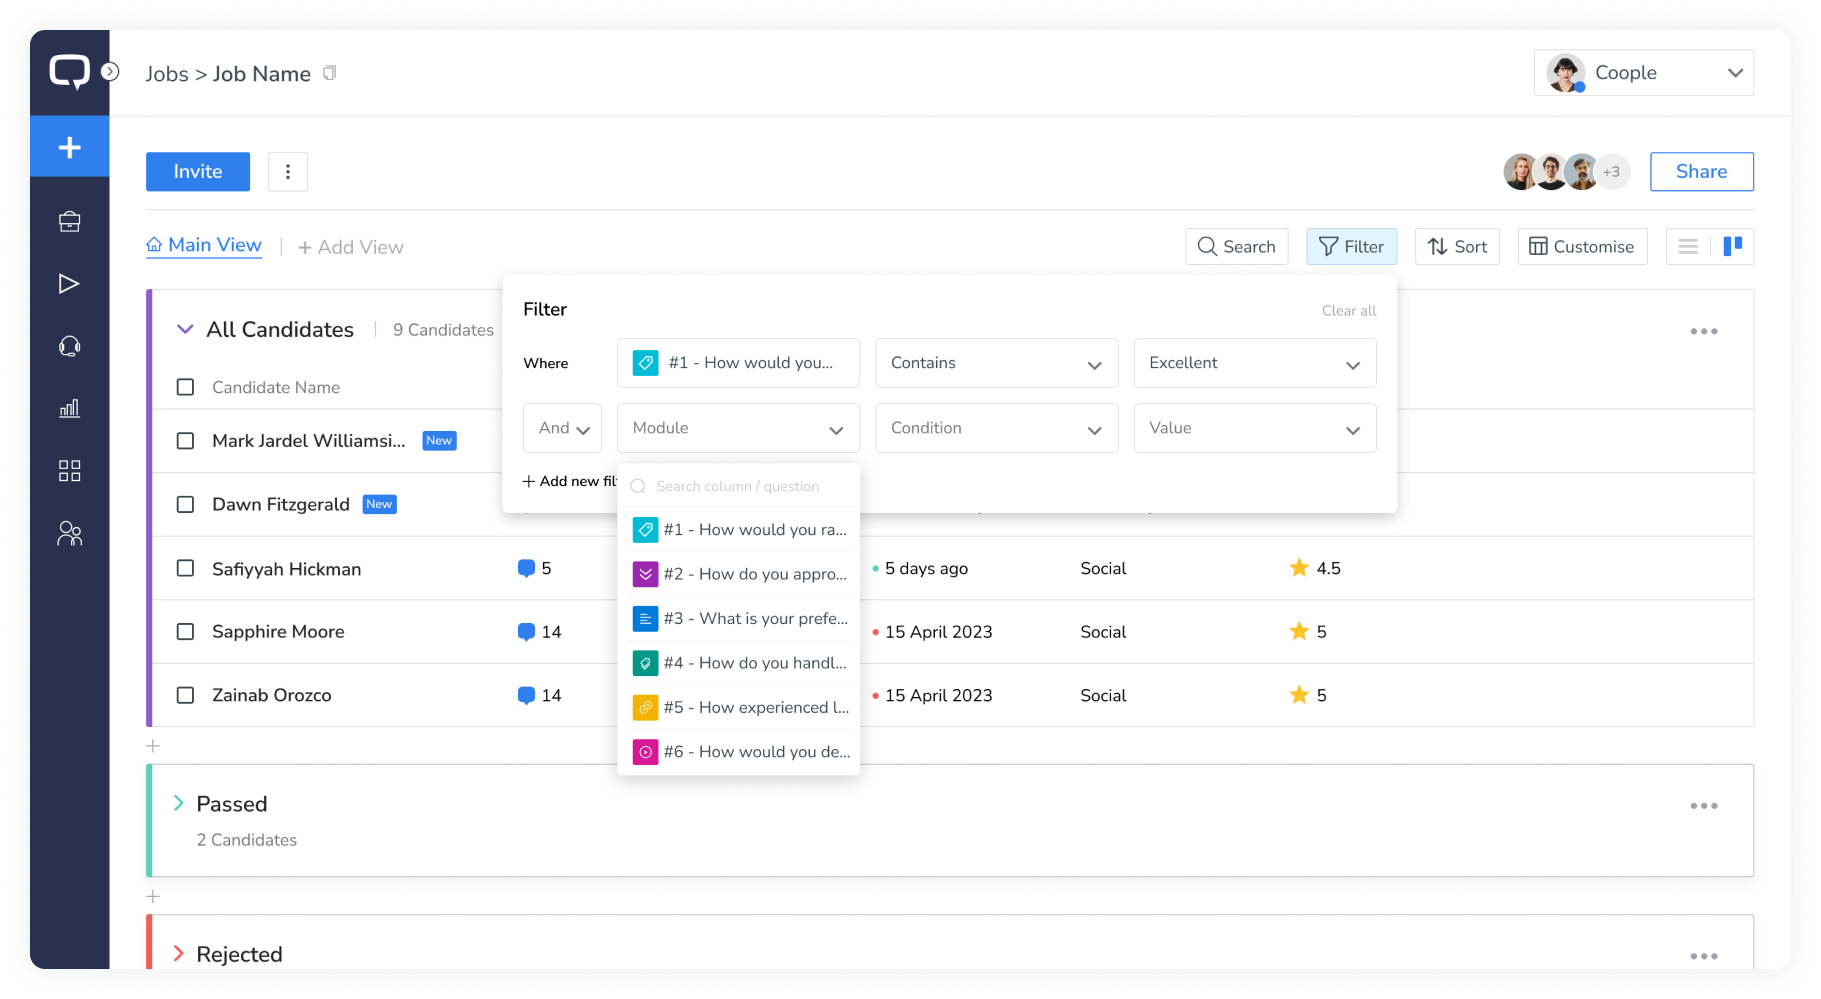Click the grid apps icon in sidebar
Viewport: 1821px width, 999px height.
coord(69,471)
